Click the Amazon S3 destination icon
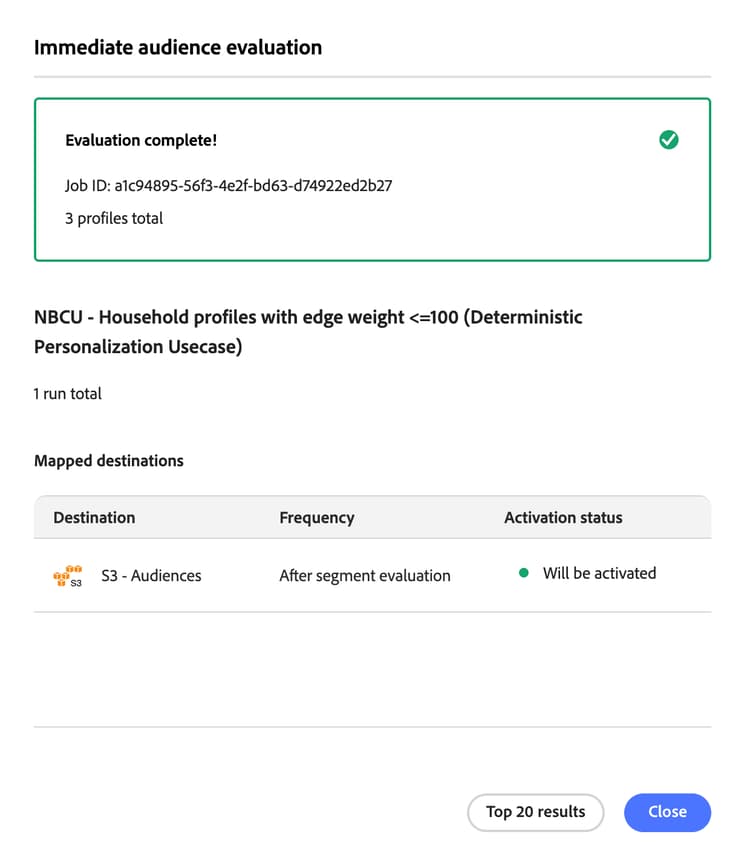 pos(68,575)
